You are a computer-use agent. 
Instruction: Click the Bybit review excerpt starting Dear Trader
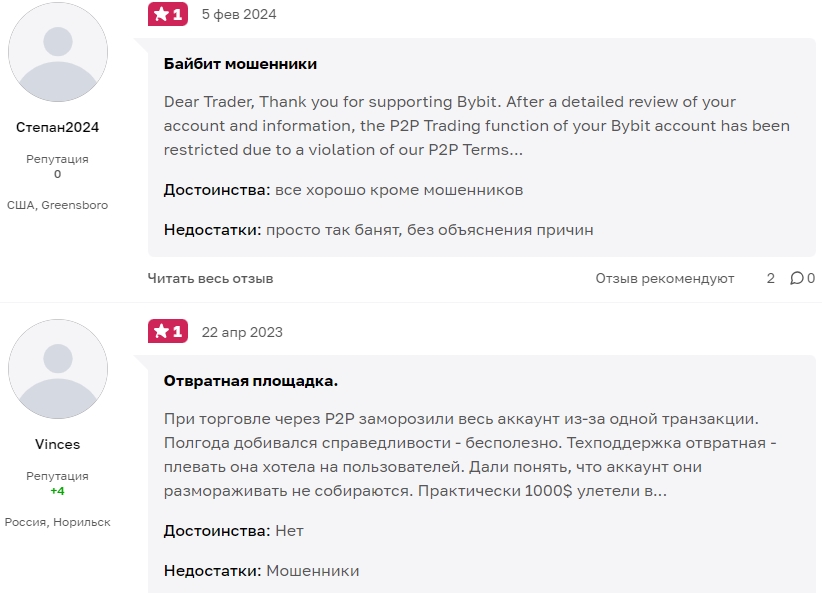(476, 126)
